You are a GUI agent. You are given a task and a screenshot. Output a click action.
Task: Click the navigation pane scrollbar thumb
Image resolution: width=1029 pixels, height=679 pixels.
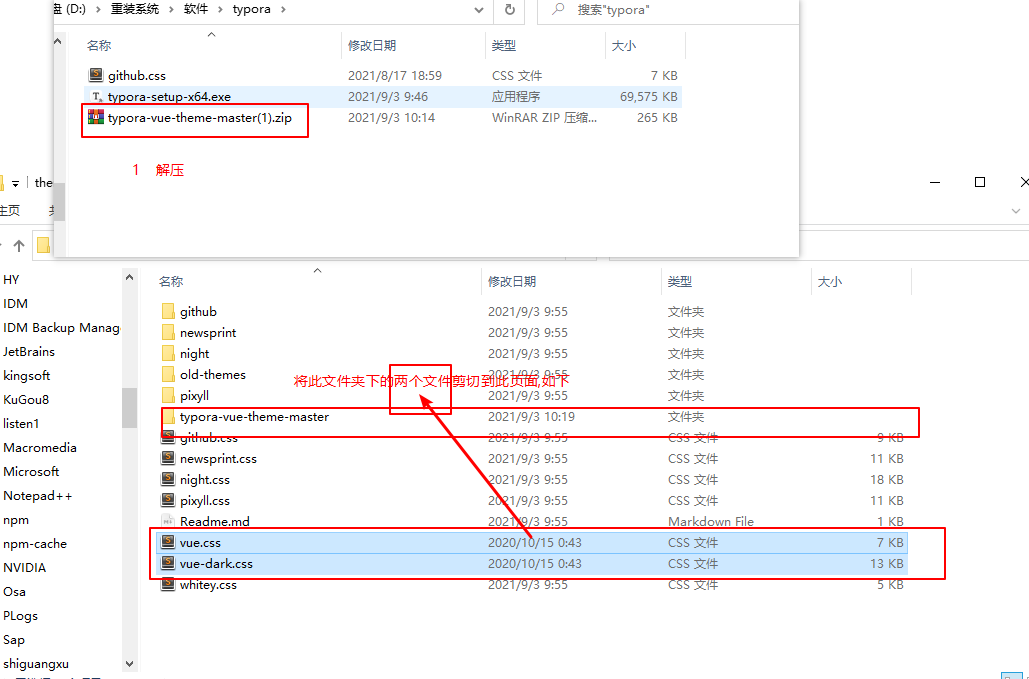pos(129,407)
